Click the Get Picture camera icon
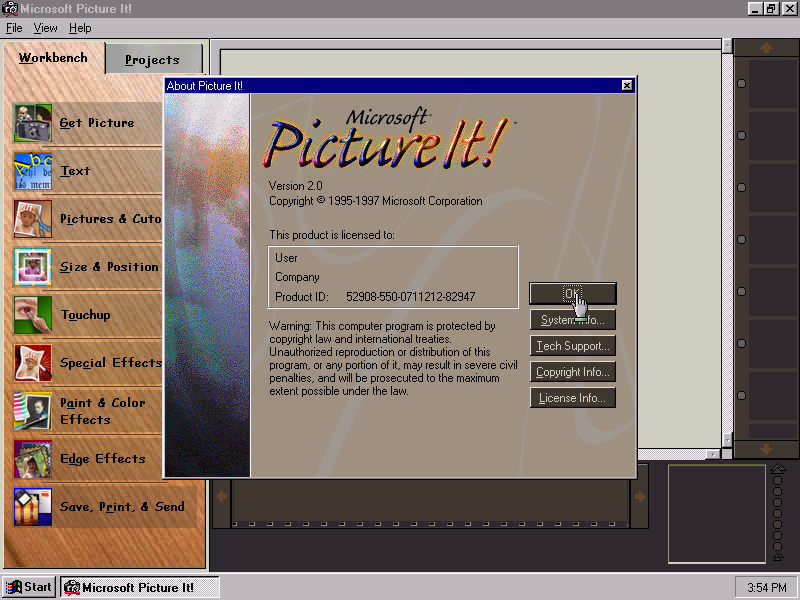Image resolution: width=800 pixels, height=600 pixels. coord(33,123)
